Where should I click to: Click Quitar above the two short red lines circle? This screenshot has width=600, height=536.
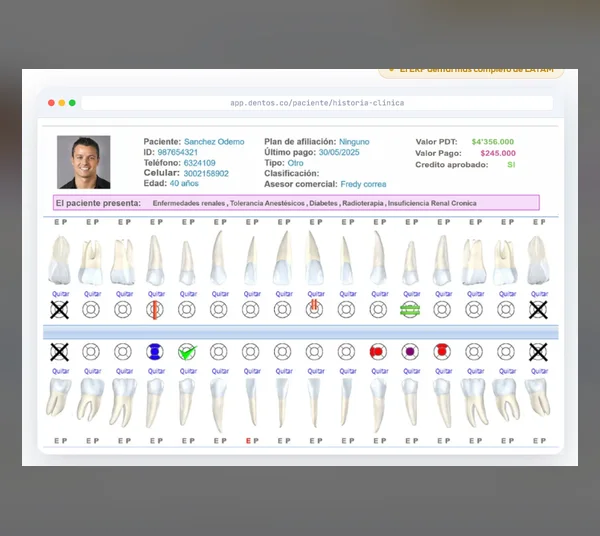[316, 294]
